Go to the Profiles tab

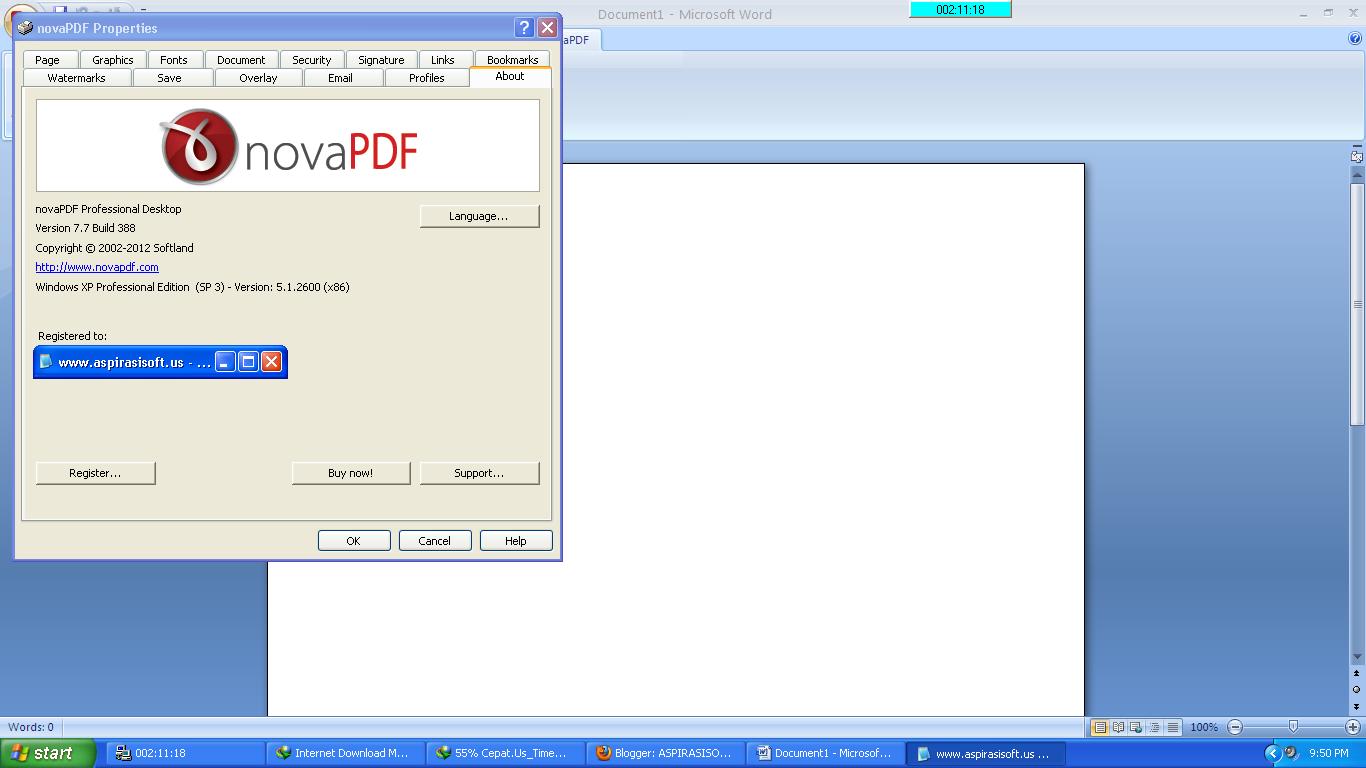coord(427,78)
